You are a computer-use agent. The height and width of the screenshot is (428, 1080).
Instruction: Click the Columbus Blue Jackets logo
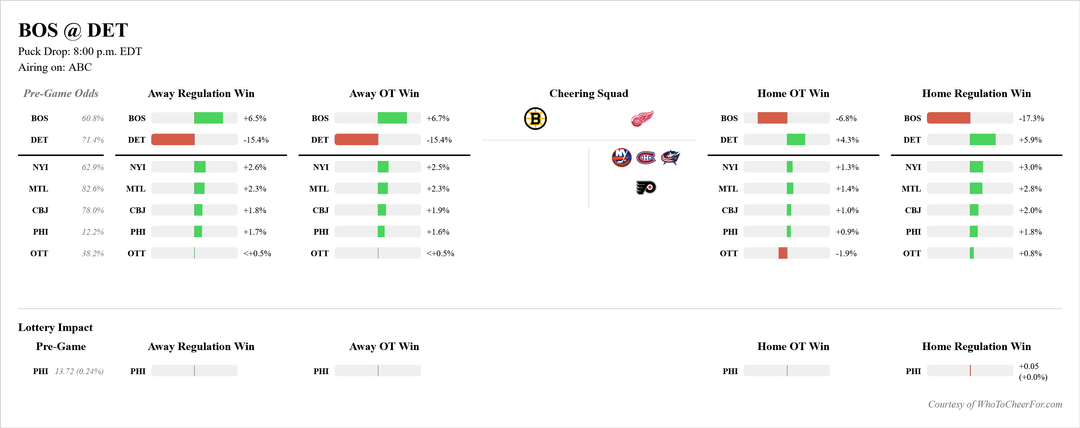point(670,157)
